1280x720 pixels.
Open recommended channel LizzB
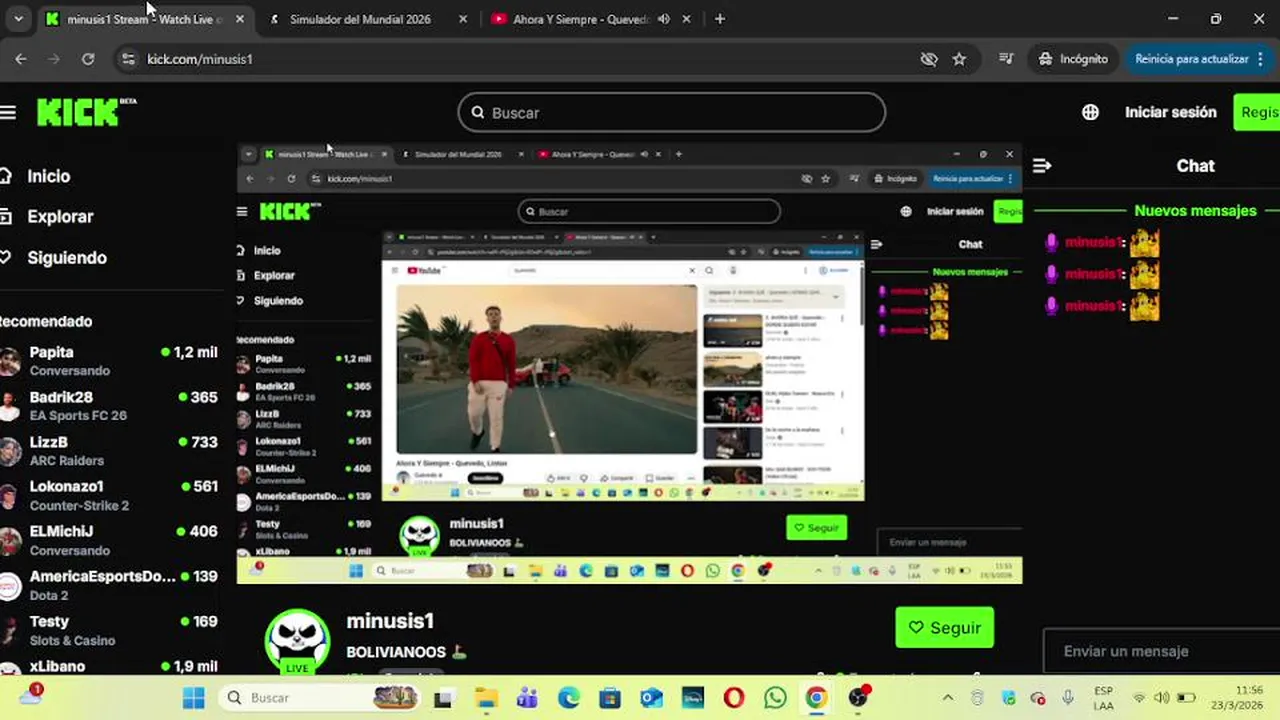(x=110, y=451)
